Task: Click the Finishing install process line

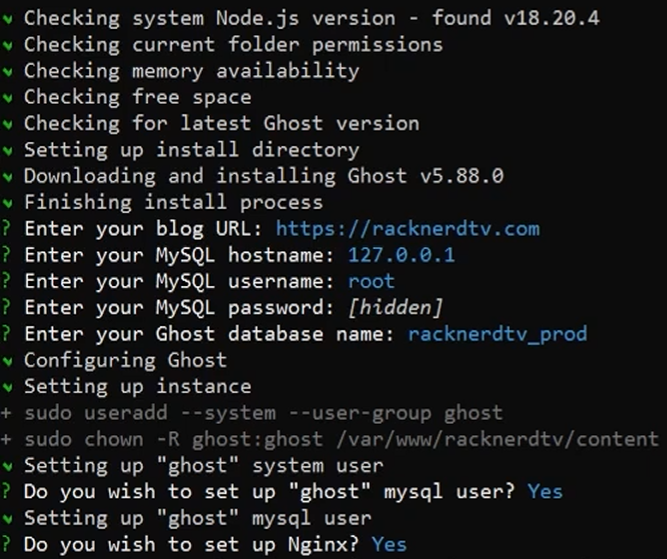Action: (x=174, y=202)
